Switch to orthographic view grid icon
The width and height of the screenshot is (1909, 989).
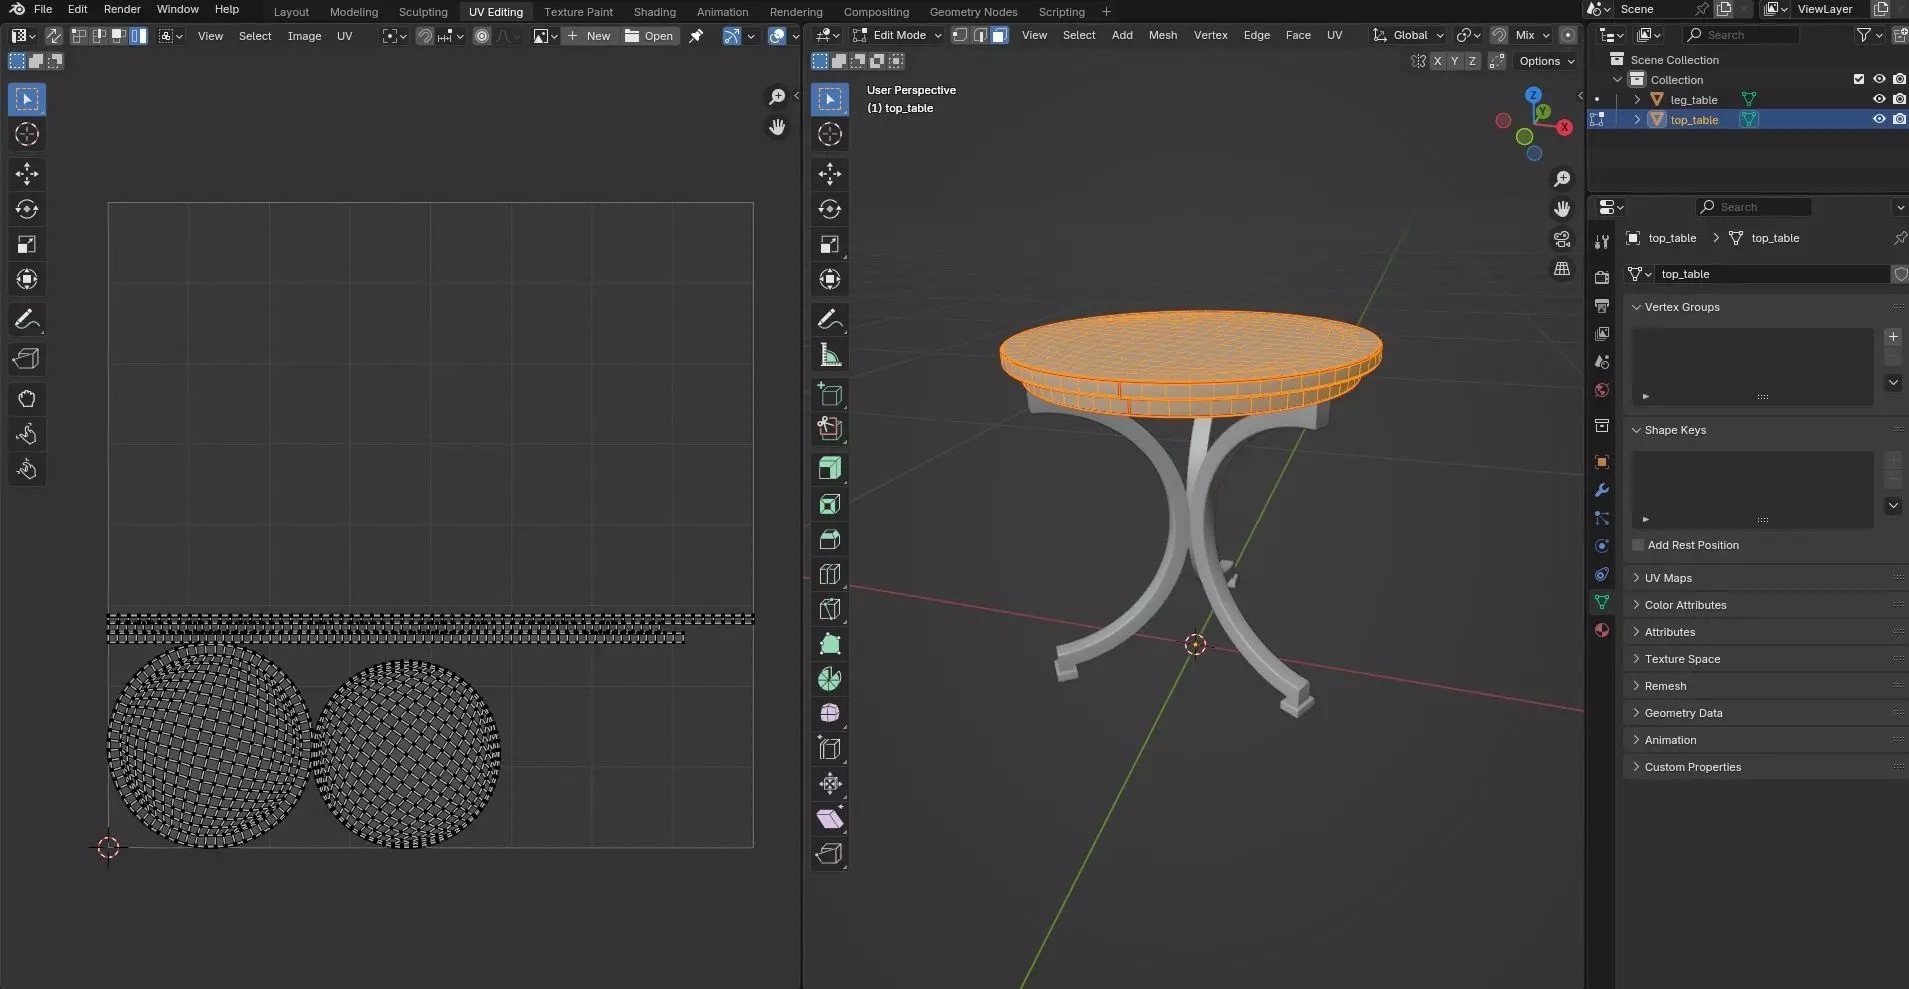[x=1562, y=269]
